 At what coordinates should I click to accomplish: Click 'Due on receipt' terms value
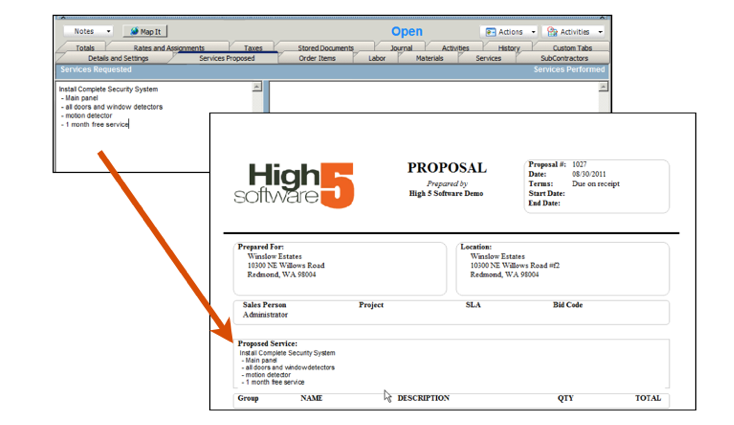(595, 183)
